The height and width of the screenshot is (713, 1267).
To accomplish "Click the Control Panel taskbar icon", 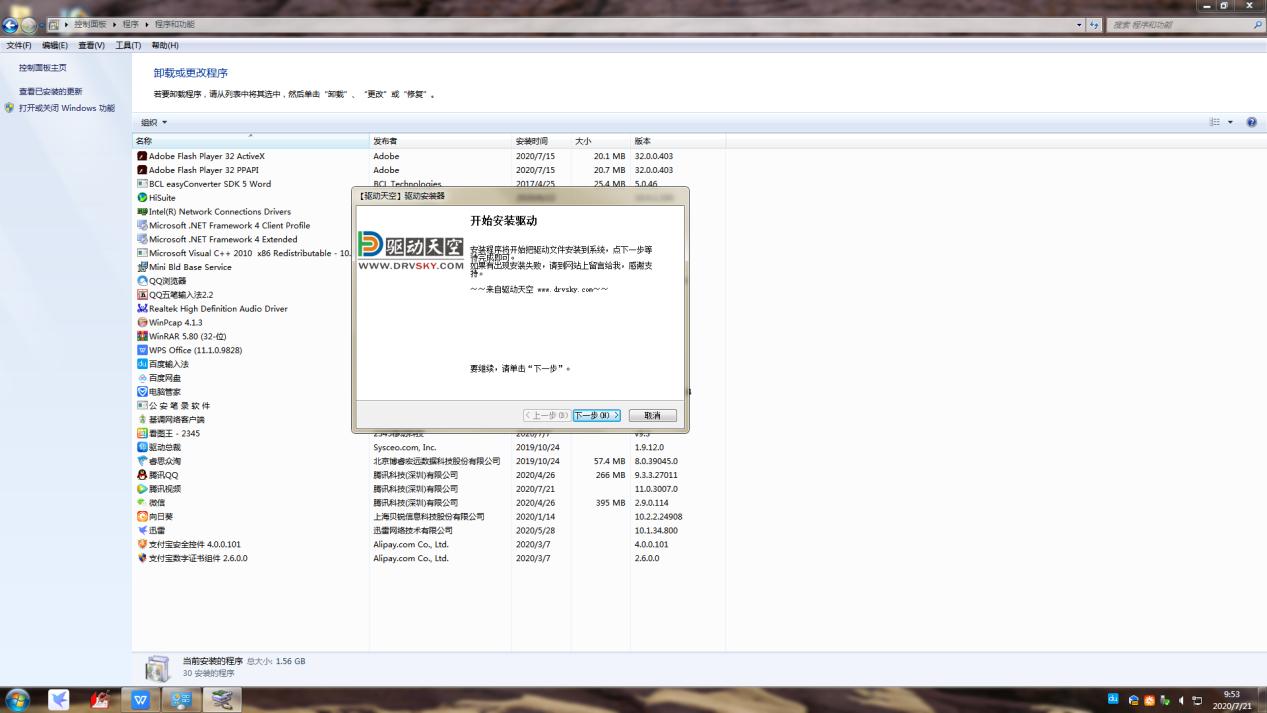I will [181, 700].
